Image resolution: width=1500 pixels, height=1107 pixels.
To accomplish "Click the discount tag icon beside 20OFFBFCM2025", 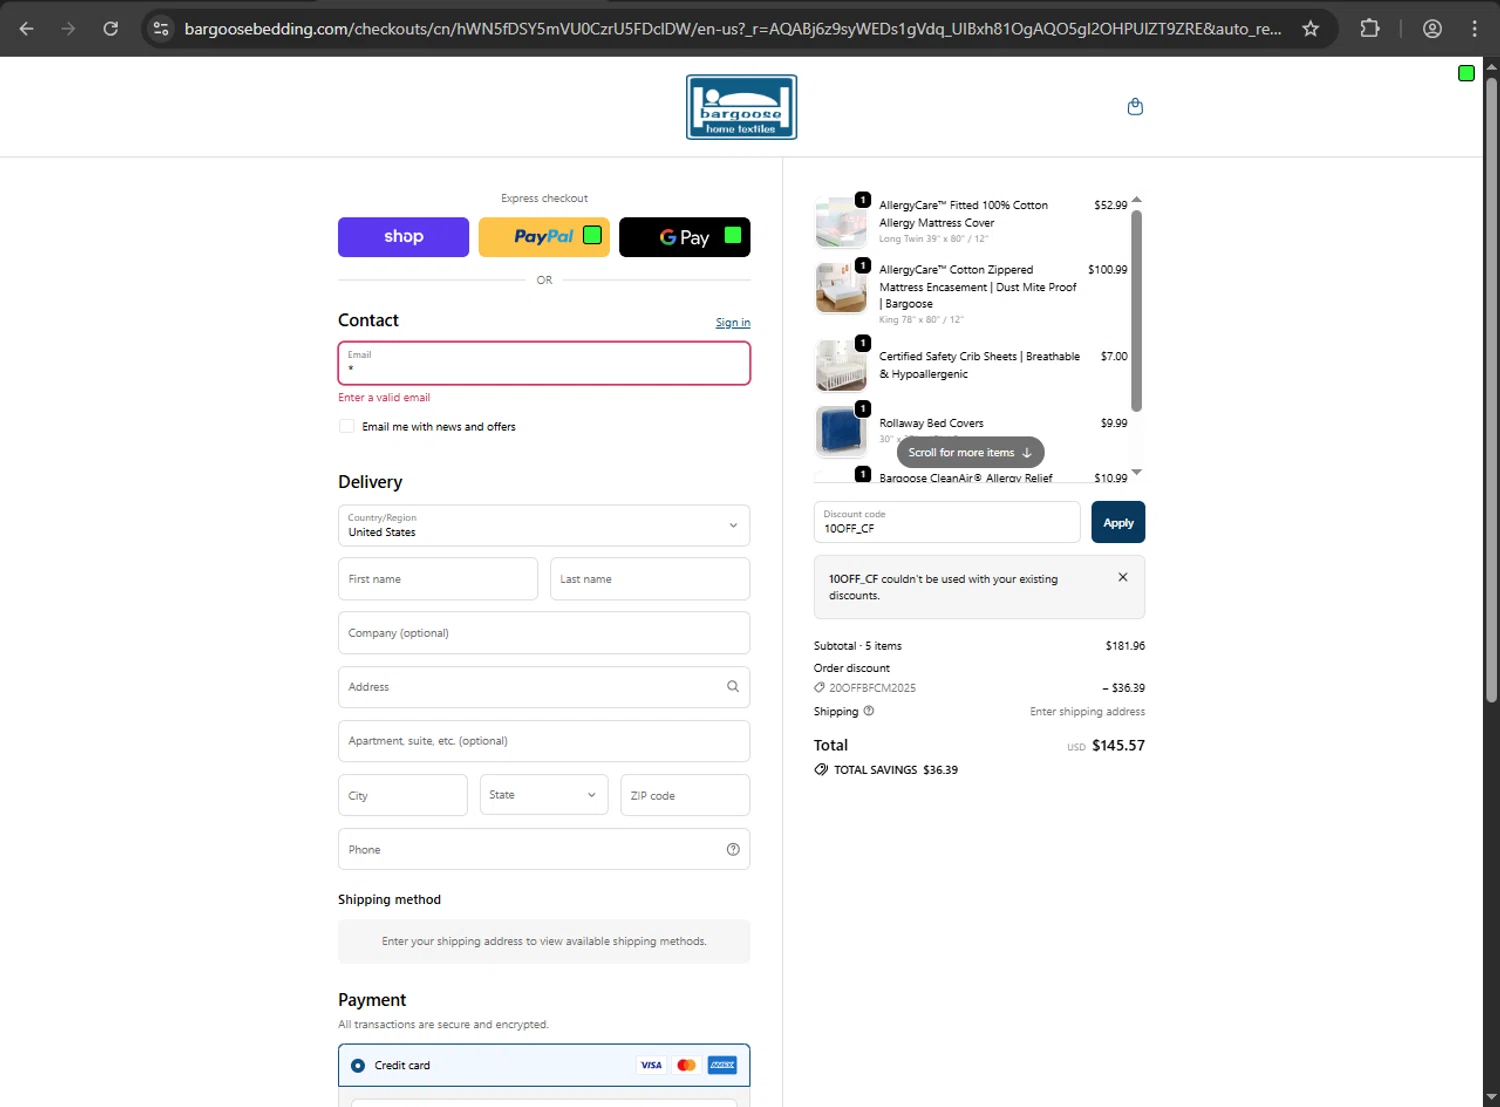I will click(x=820, y=688).
